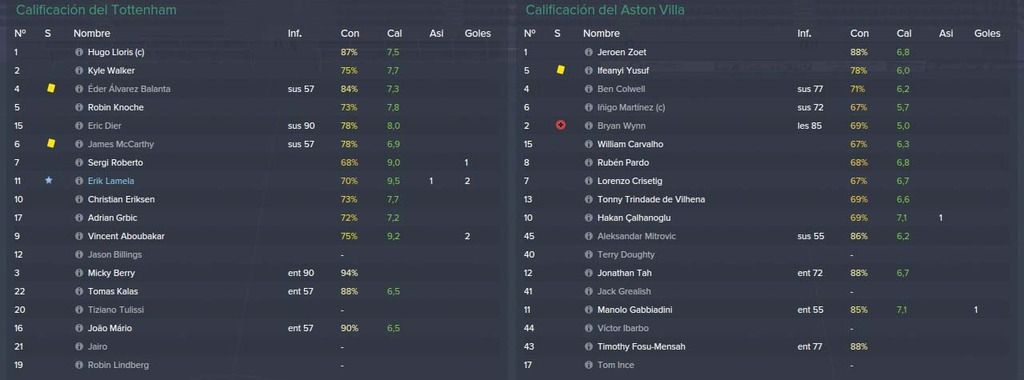Click the info icon beside Jeroen Zoet
1024x380 pixels.
click(588, 52)
